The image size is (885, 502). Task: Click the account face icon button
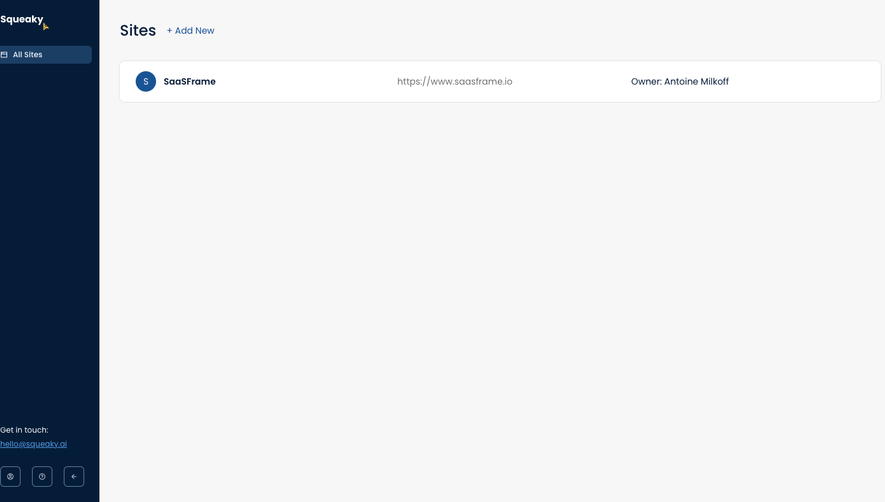[10, 477]
